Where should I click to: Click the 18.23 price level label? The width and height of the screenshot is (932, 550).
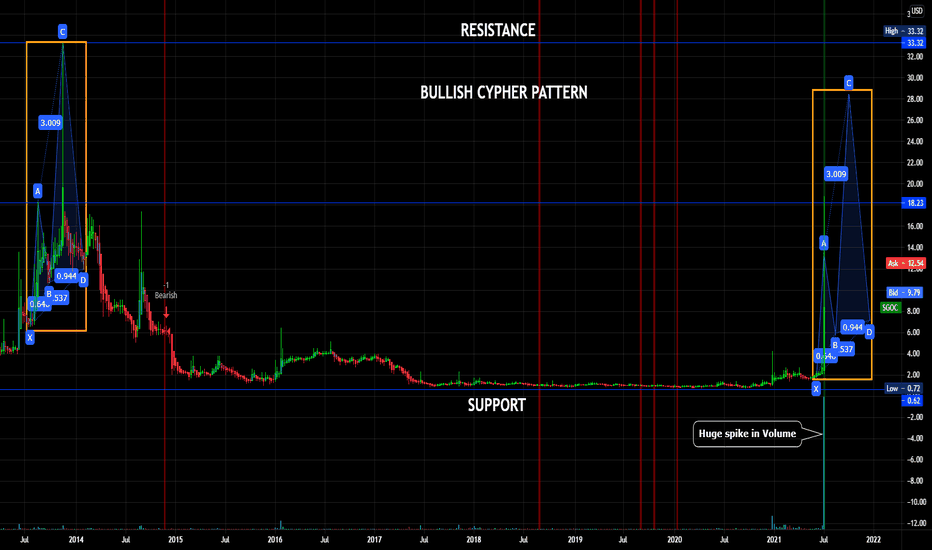pyautogui.click(x=914, y=203)
